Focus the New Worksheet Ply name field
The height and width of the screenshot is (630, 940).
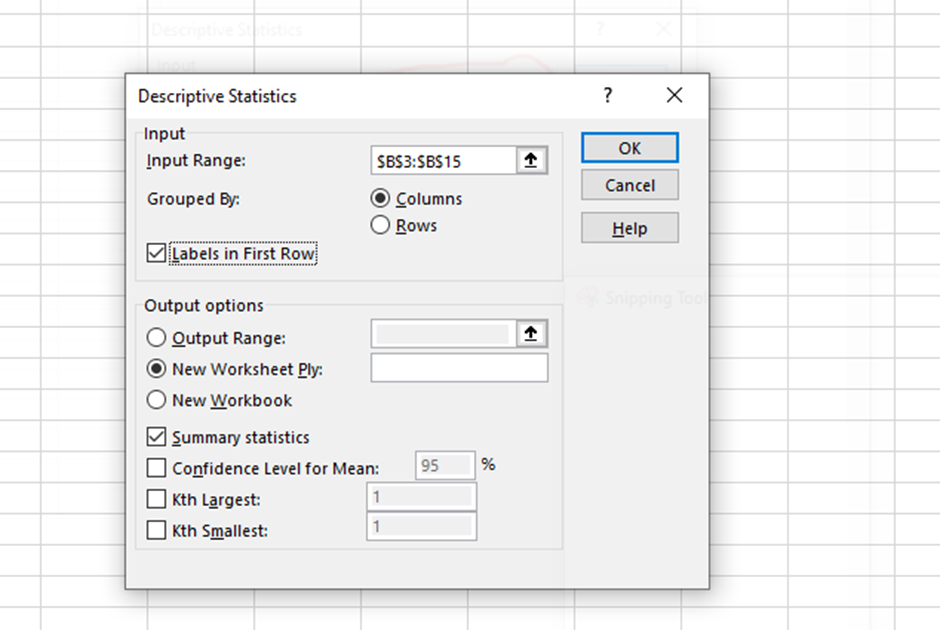coord(459,368)
